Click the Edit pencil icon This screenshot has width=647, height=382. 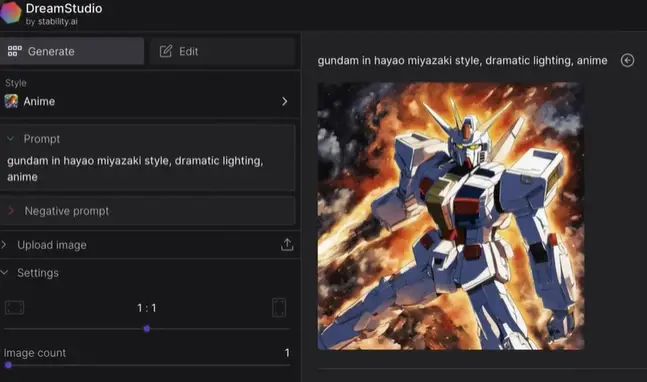[166, 51]
